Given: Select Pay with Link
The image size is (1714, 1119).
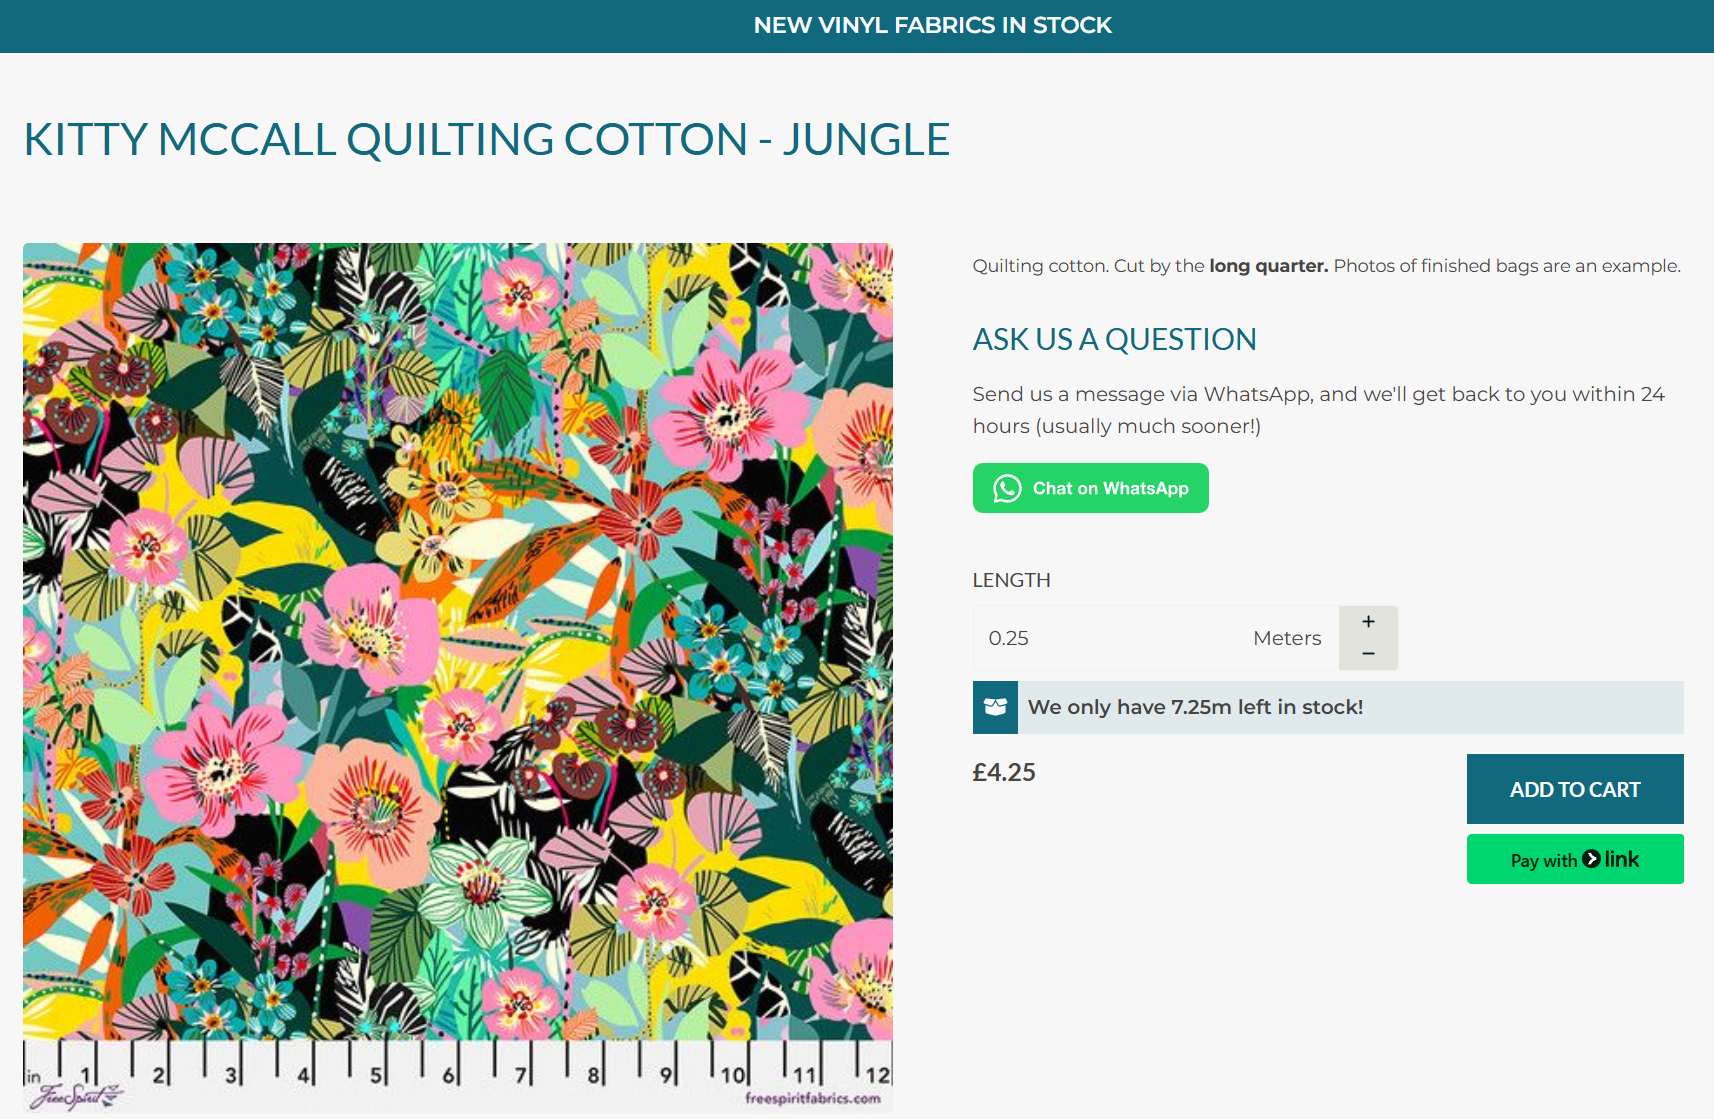Looking at the screenshot, I should 1573,858.
